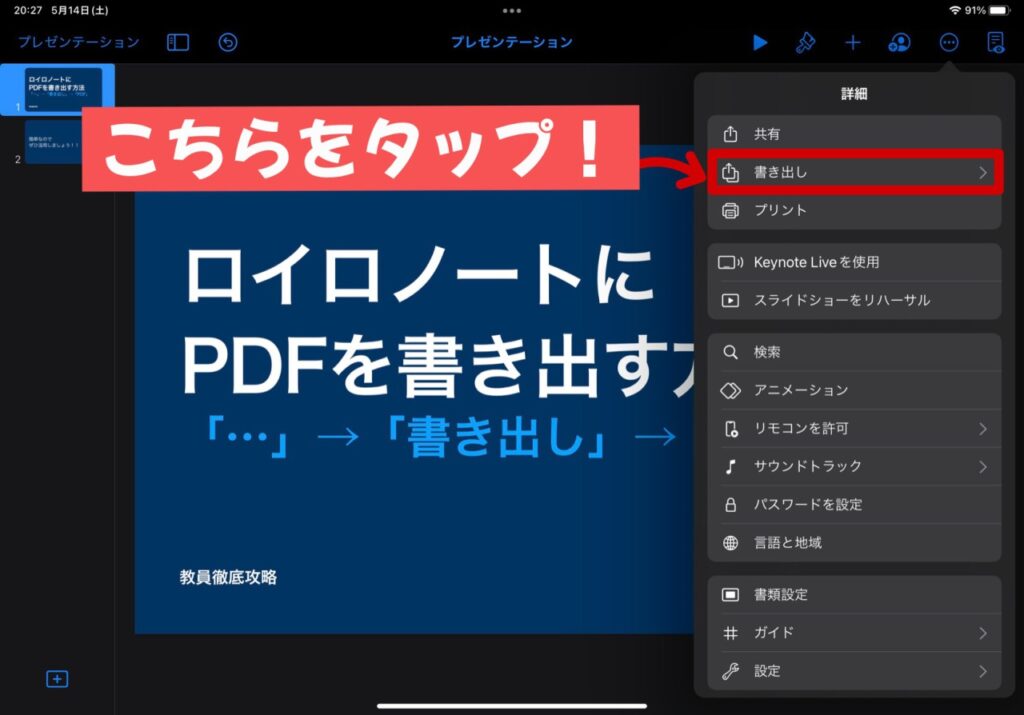The image size is (1024, 715).
Task: Tap the animation diamond icon
Action: coord(730,390)
